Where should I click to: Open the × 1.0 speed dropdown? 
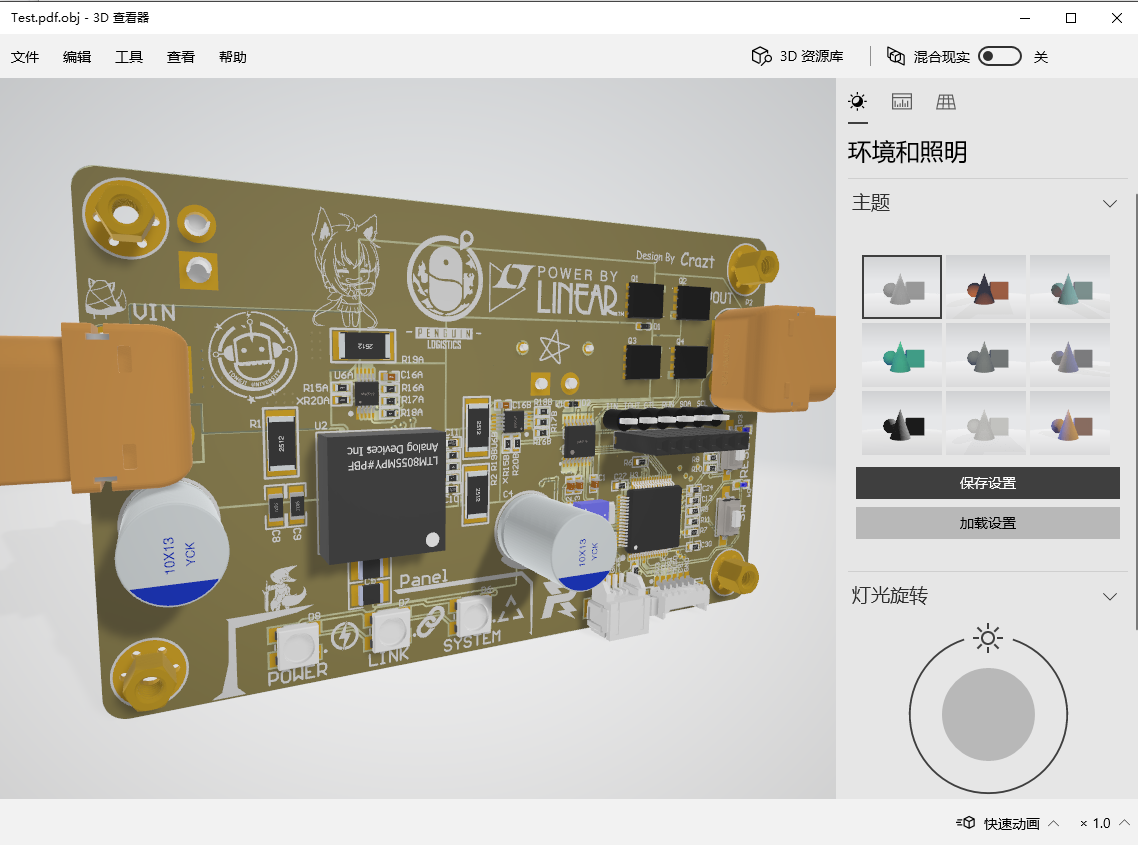point(1105,823)
